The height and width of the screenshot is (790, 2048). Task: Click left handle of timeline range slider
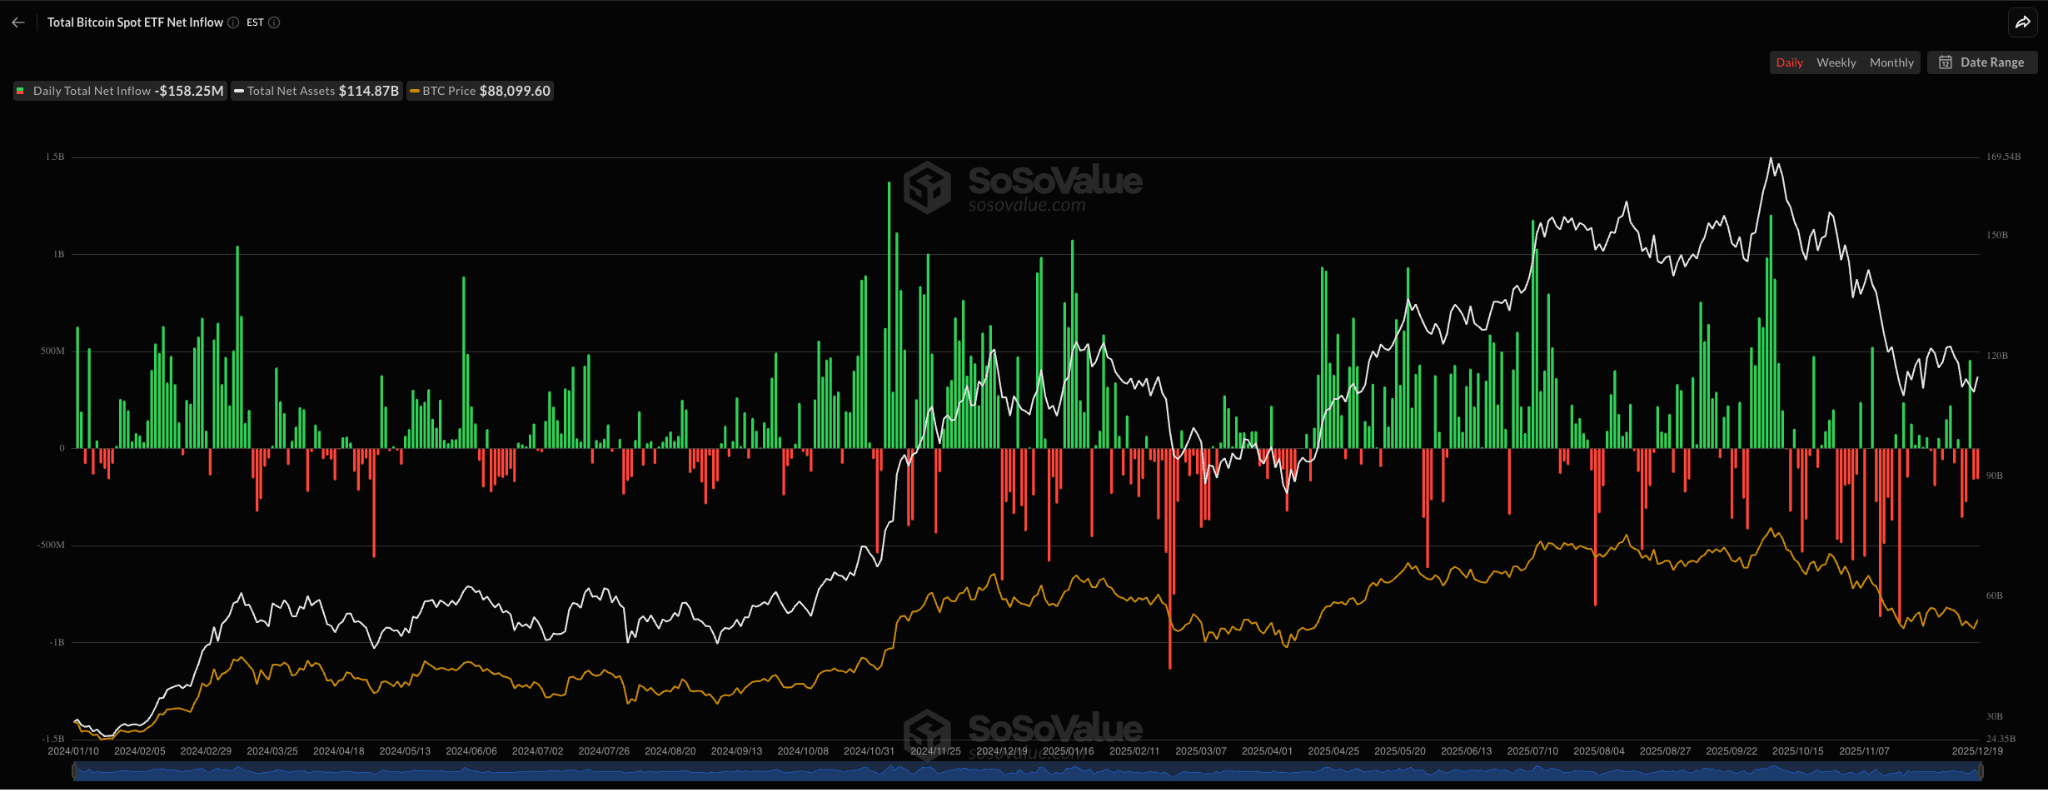[74, 771]
